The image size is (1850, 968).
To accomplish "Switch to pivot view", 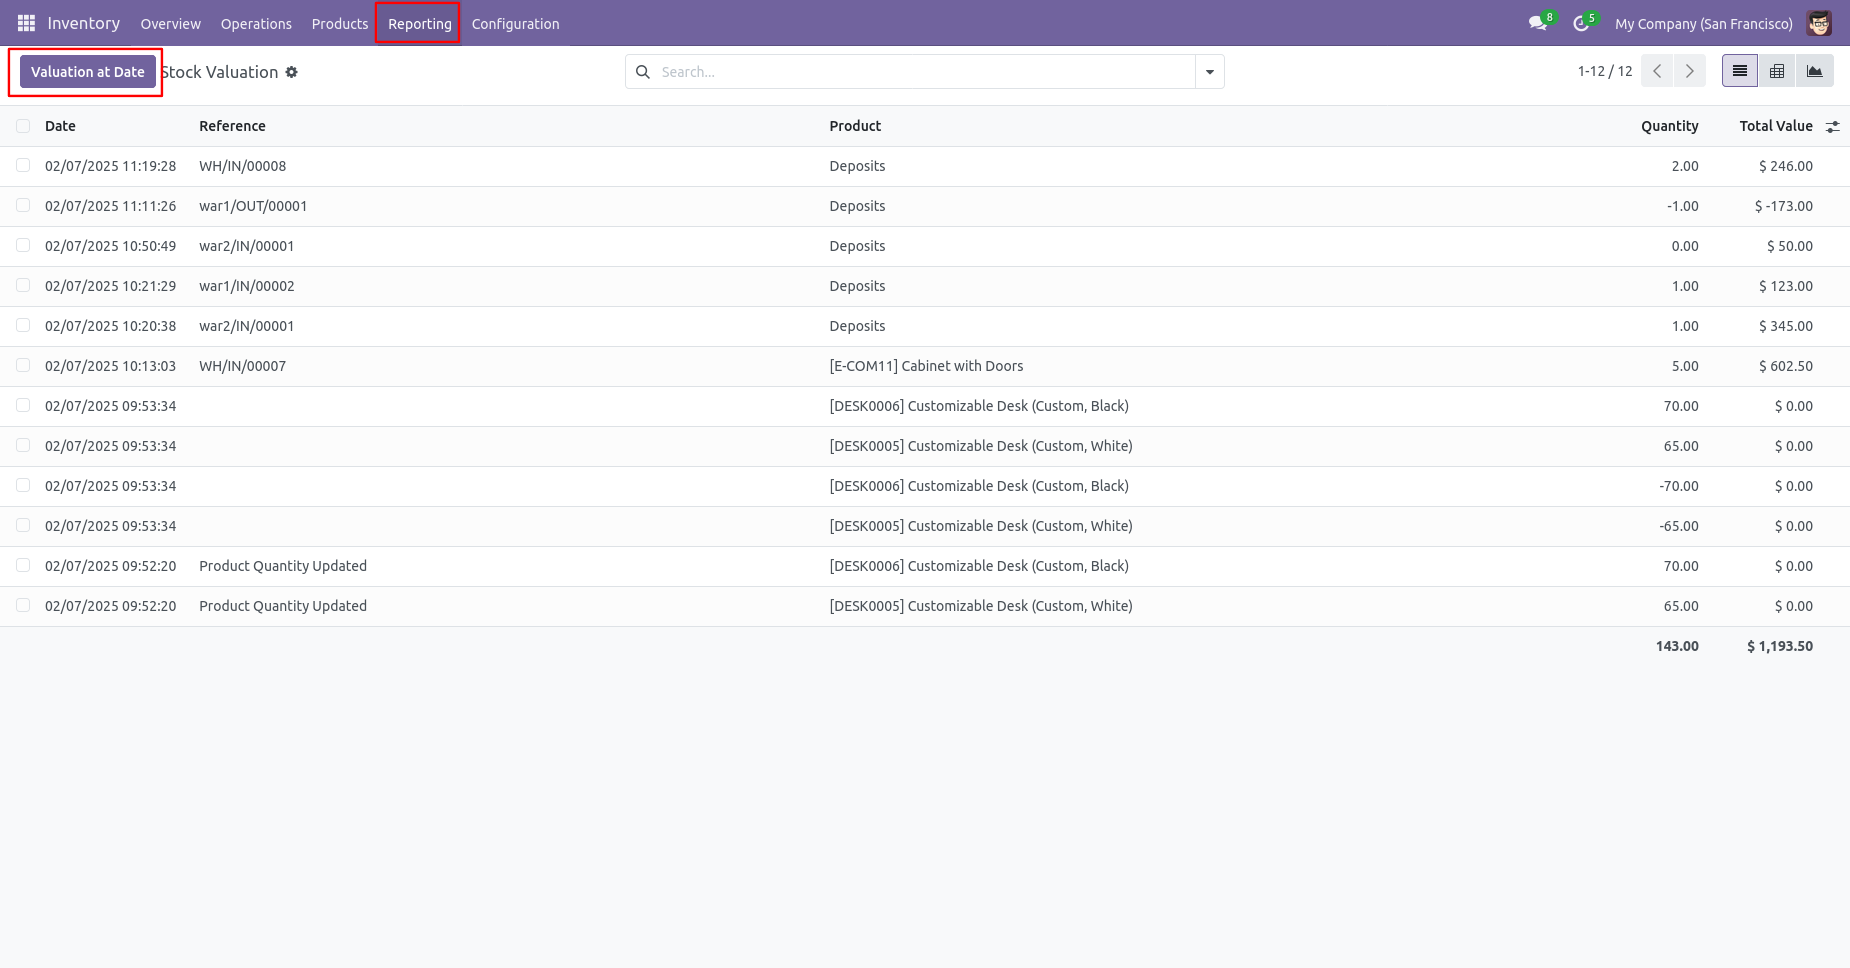I will coord(1777,71).
